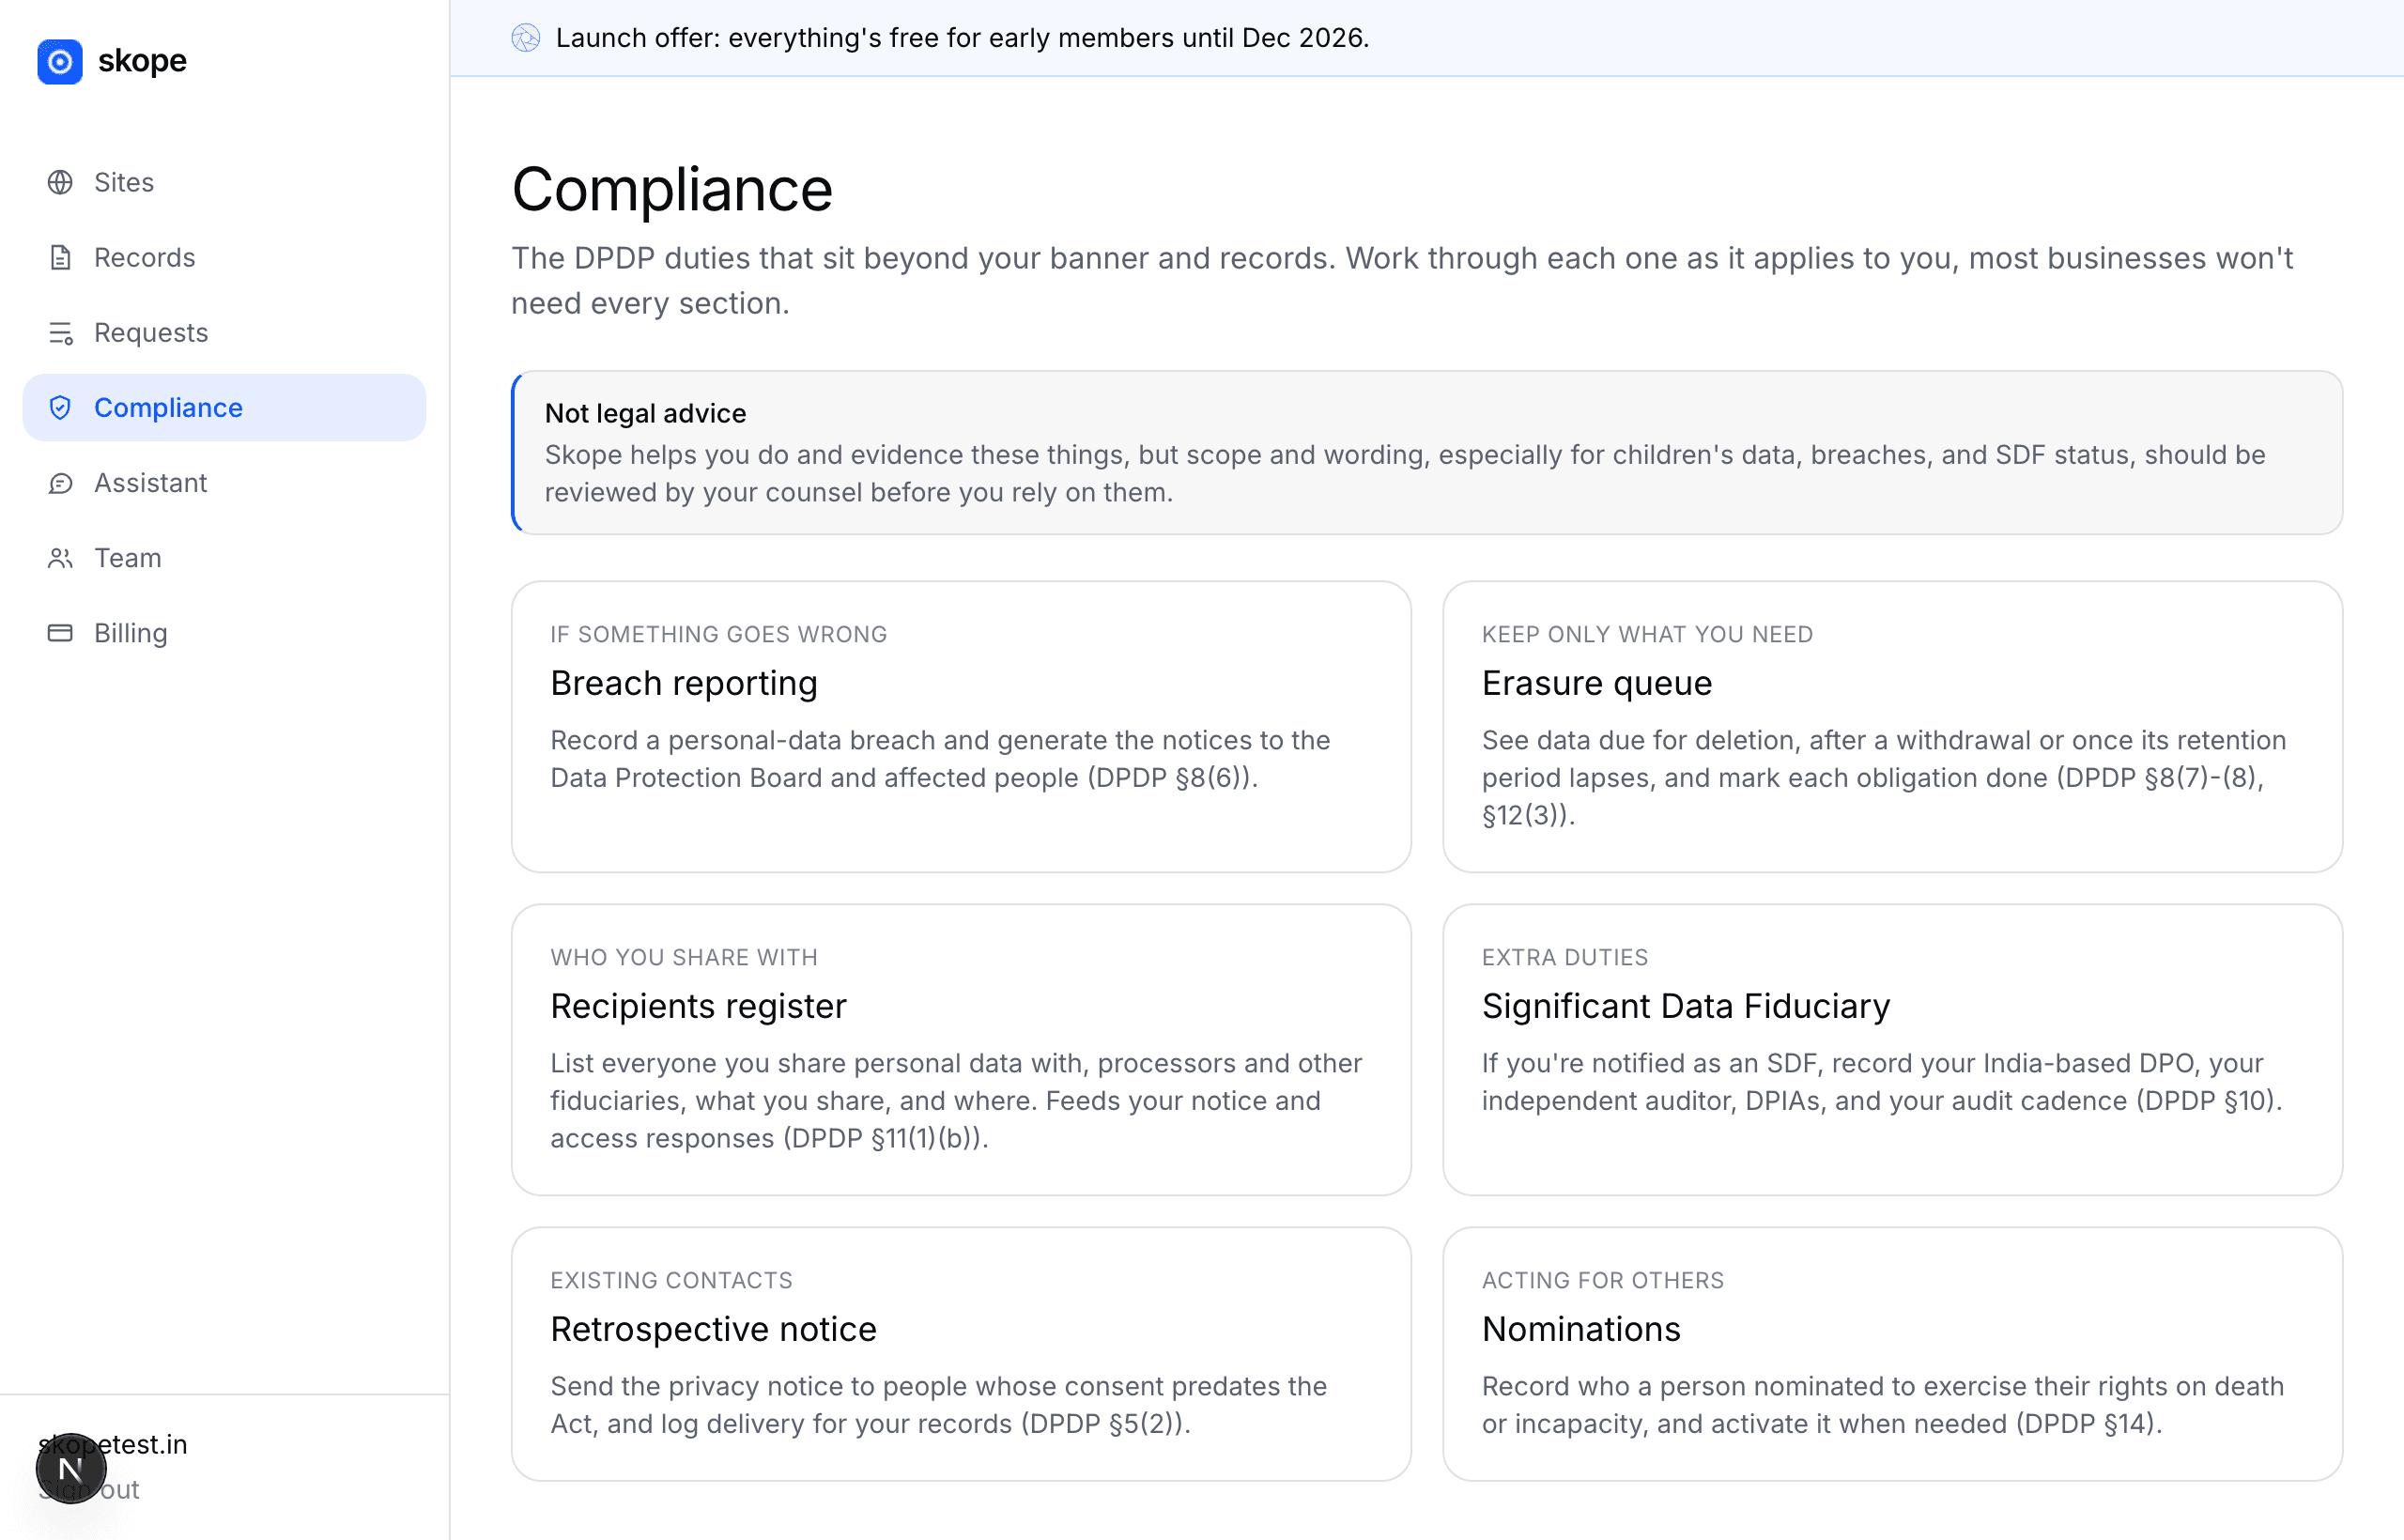Image resolution: width=2404 pixels, height=1540 pixels.
Task: Click the launch offer banner icon
Action: 526,38
